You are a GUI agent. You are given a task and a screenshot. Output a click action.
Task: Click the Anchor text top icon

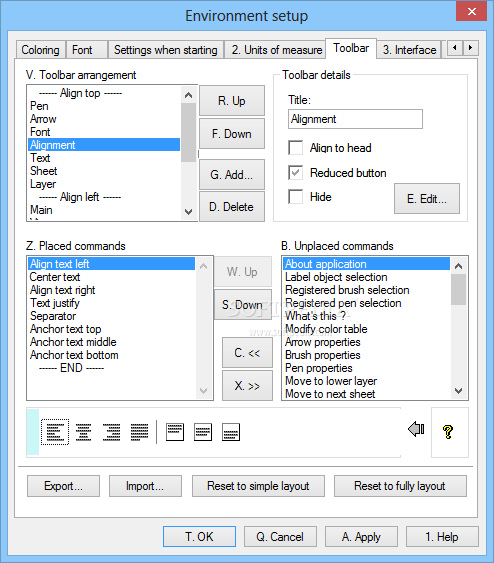coord(175,432)
